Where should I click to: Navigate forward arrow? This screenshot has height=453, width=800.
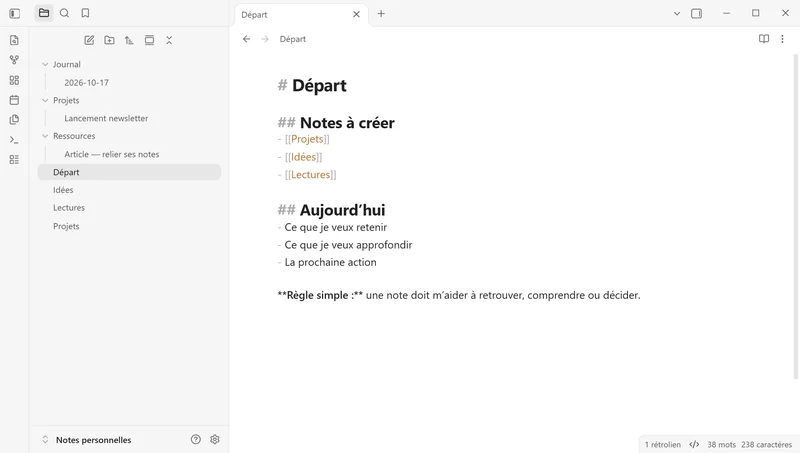pos(265,39)
